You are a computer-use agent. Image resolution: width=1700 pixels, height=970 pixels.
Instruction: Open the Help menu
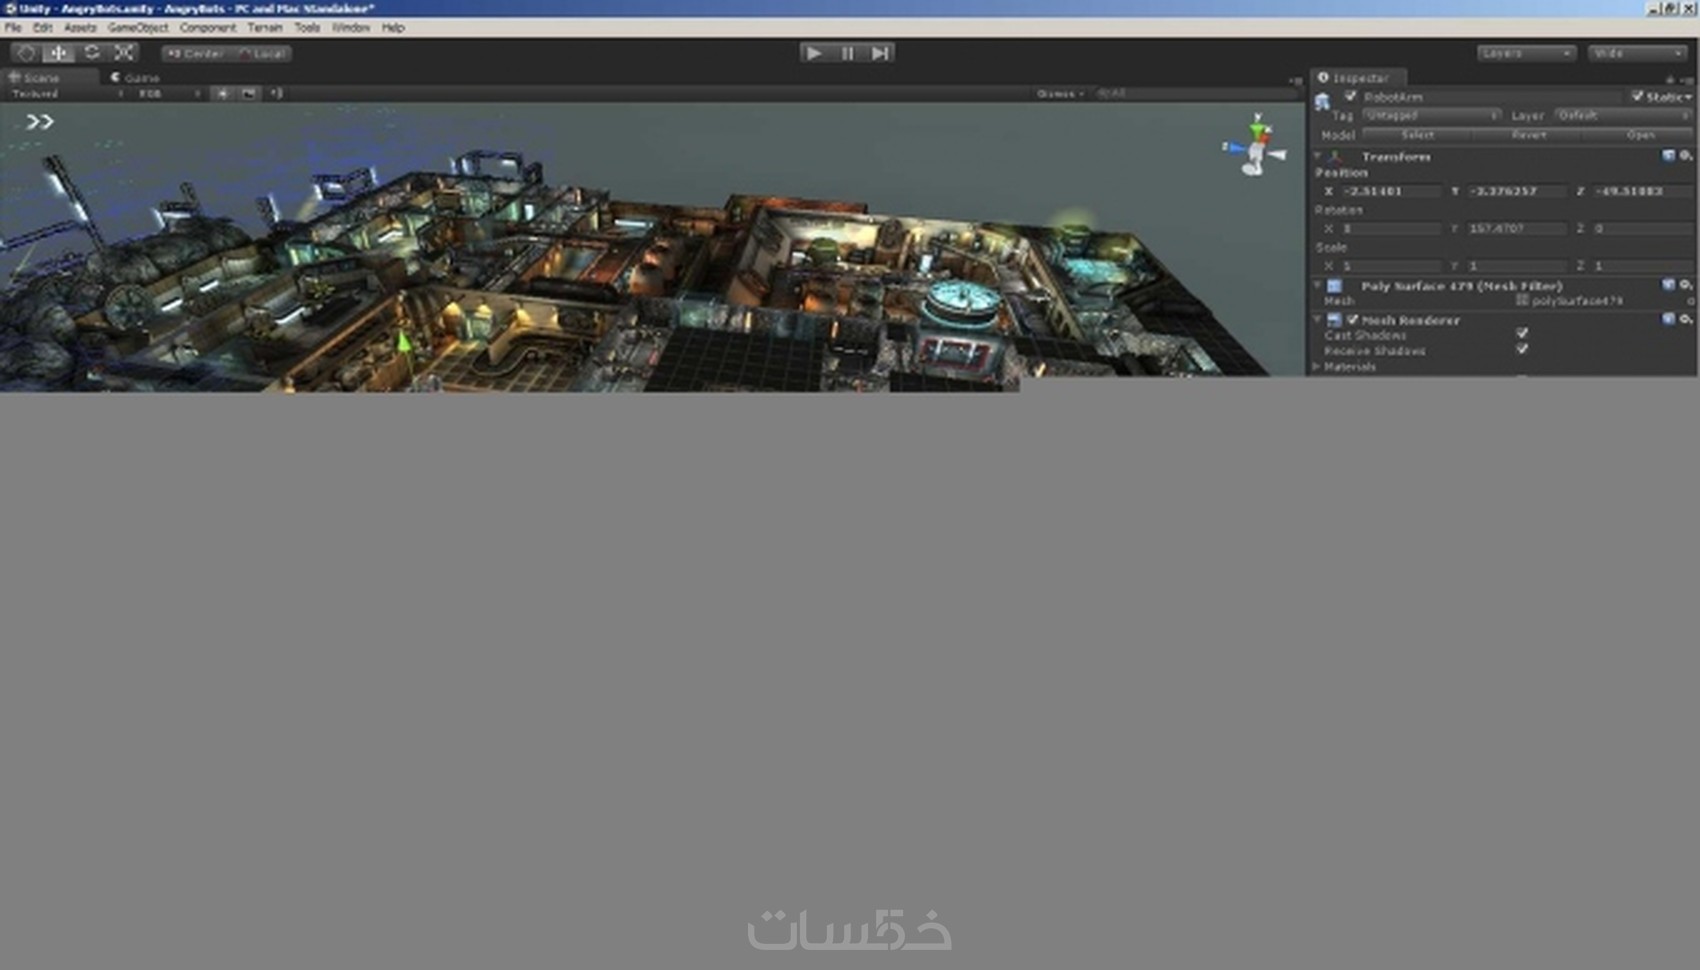393,28
